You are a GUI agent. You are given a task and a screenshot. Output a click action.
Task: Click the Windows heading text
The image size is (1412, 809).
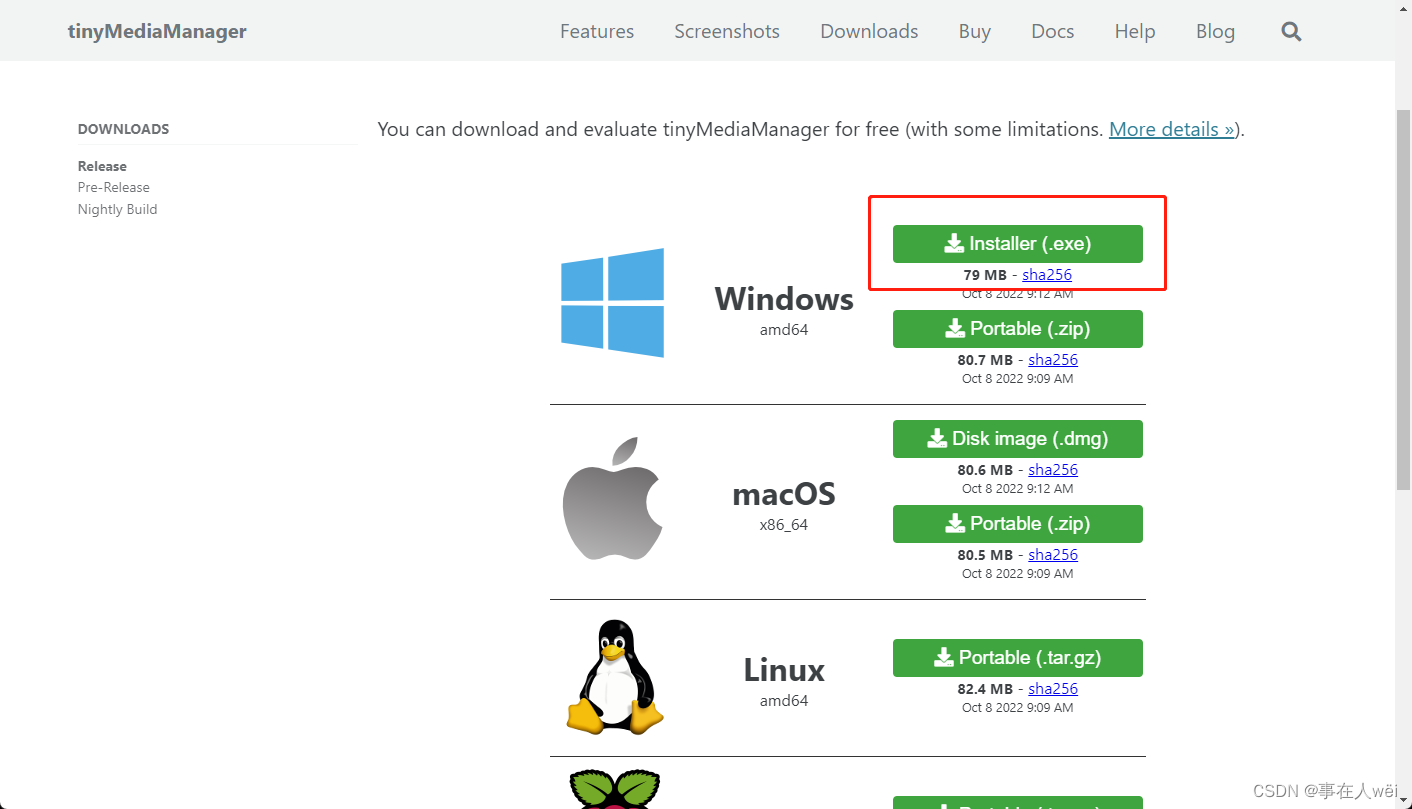point(784,299)
